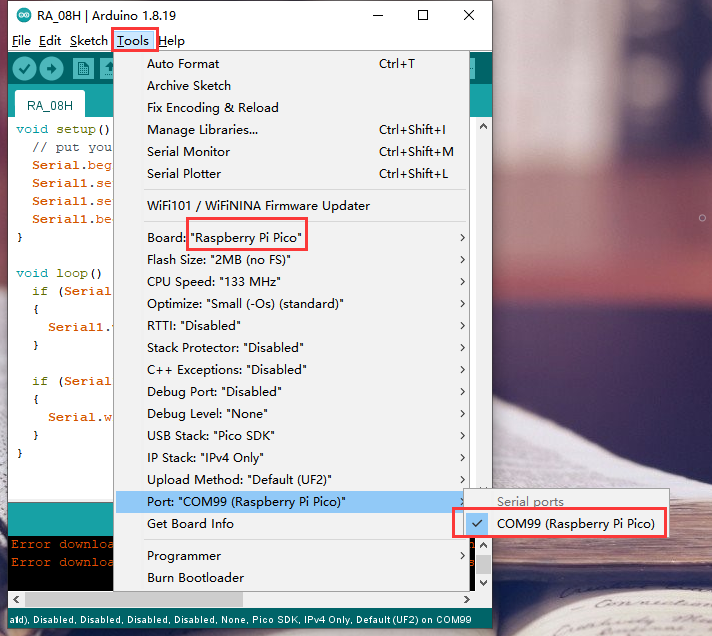Click Get Board Info
The image size is (712, 636).
click(292, 524)
